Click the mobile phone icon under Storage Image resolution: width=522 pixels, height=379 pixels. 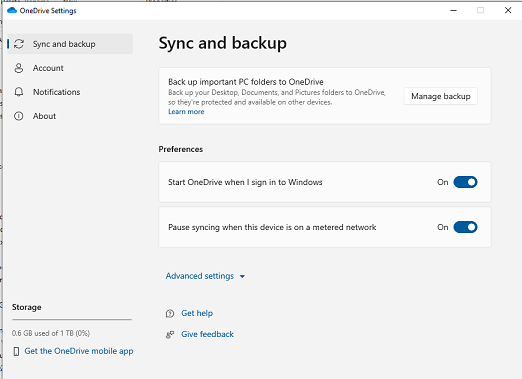pyautogui.click(x=16, y=351)
